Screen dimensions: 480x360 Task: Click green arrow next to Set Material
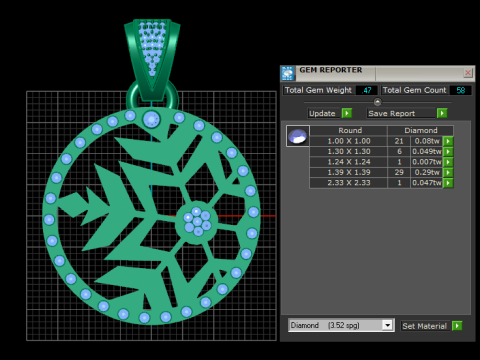coord(457,326)
